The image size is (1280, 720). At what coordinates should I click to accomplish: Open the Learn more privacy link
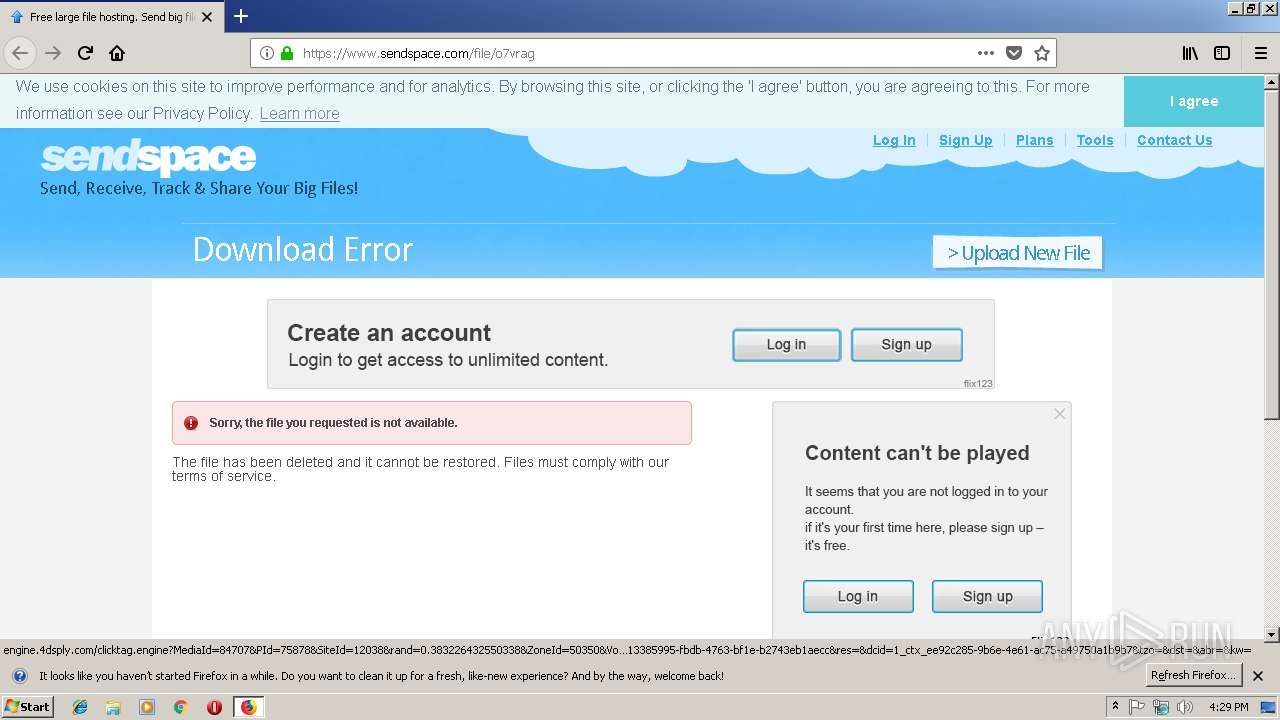(299, 113)
